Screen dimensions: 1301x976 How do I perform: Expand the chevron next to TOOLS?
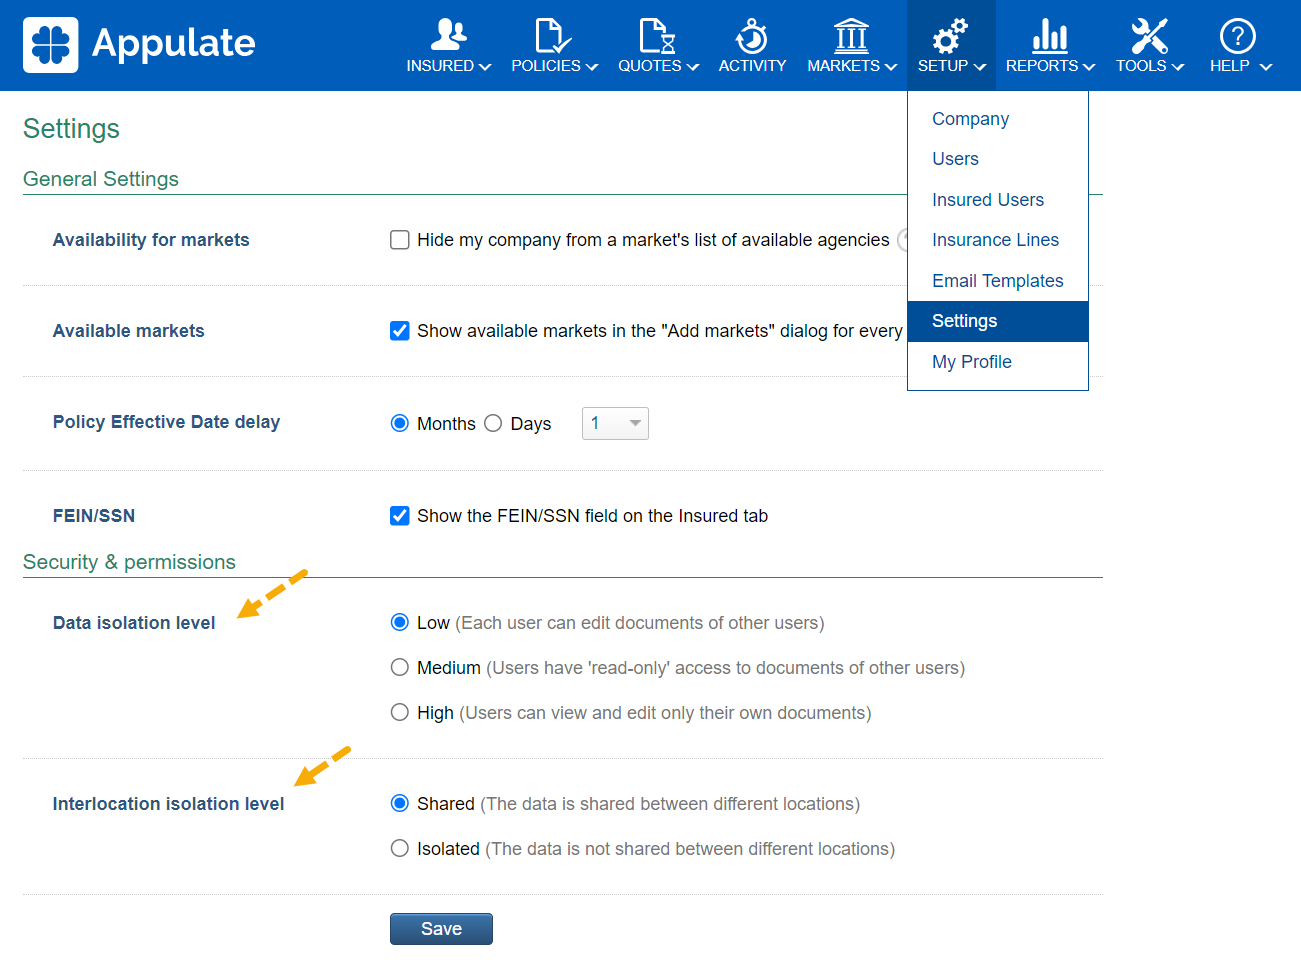(x=1178, y=67)
